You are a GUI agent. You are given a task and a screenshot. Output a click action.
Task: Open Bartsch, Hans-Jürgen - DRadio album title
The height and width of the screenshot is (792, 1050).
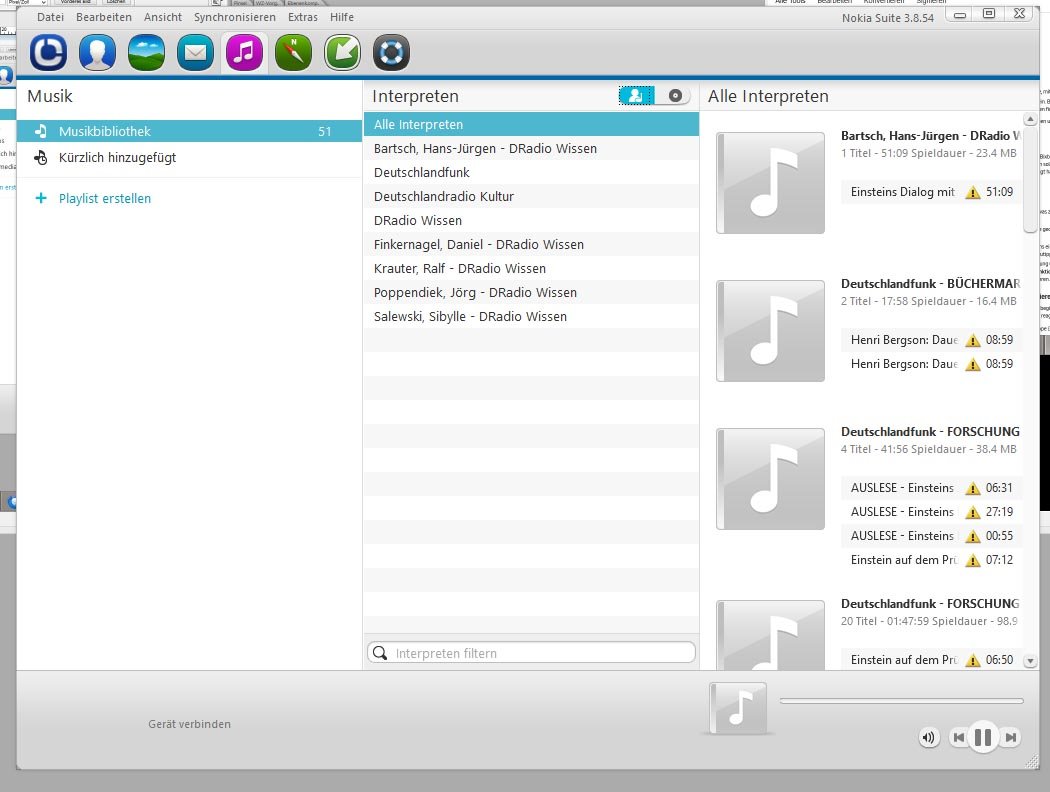[930, 136]
